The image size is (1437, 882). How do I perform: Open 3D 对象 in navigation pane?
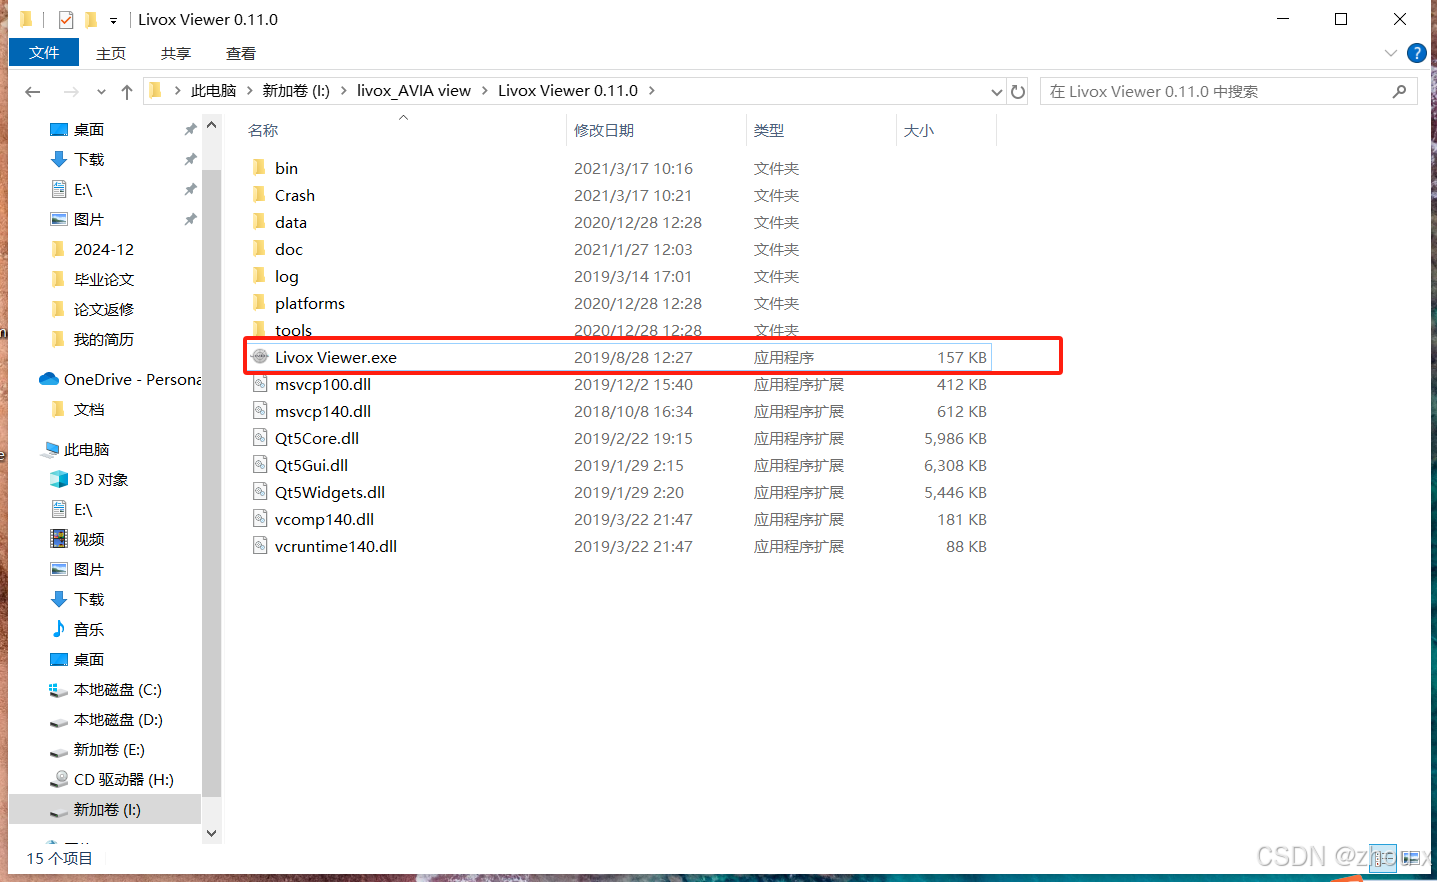click(89, 479)
